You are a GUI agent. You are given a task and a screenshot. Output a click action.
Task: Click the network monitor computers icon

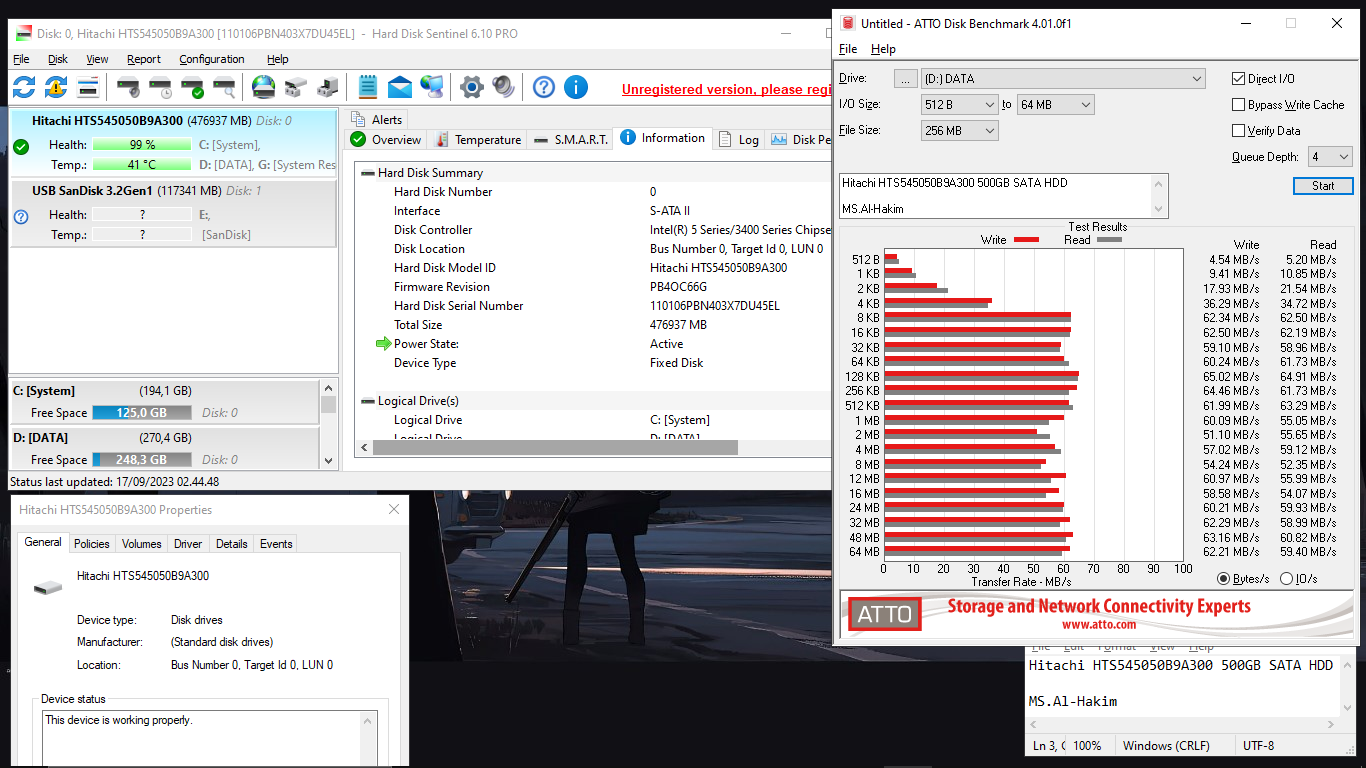[432, 87]
